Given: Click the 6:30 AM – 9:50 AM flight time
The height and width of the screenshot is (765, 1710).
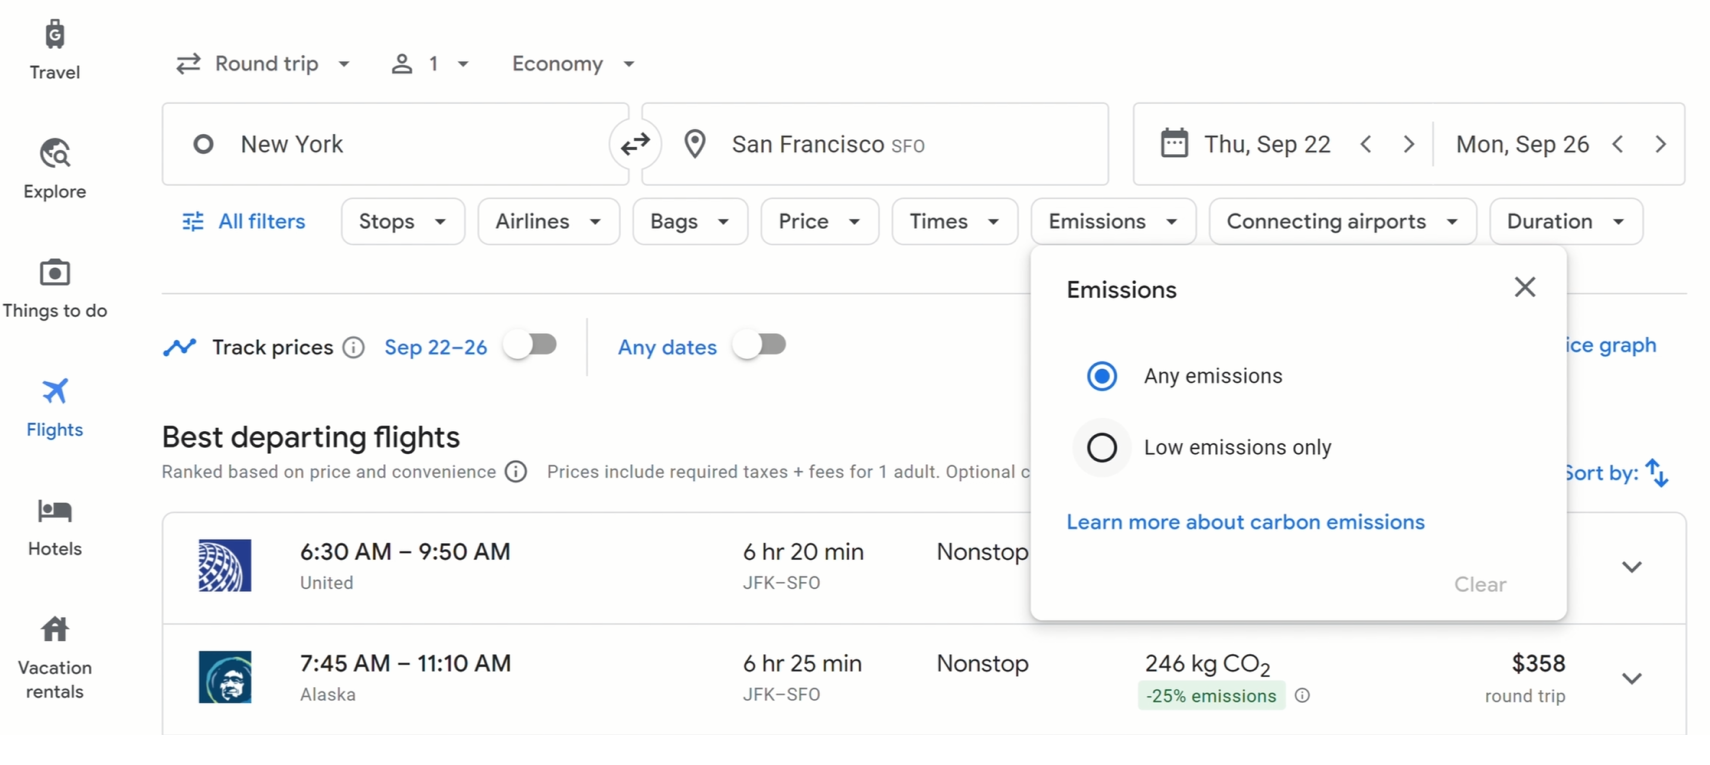Looking at the screenshot, I should click(405, 552).
